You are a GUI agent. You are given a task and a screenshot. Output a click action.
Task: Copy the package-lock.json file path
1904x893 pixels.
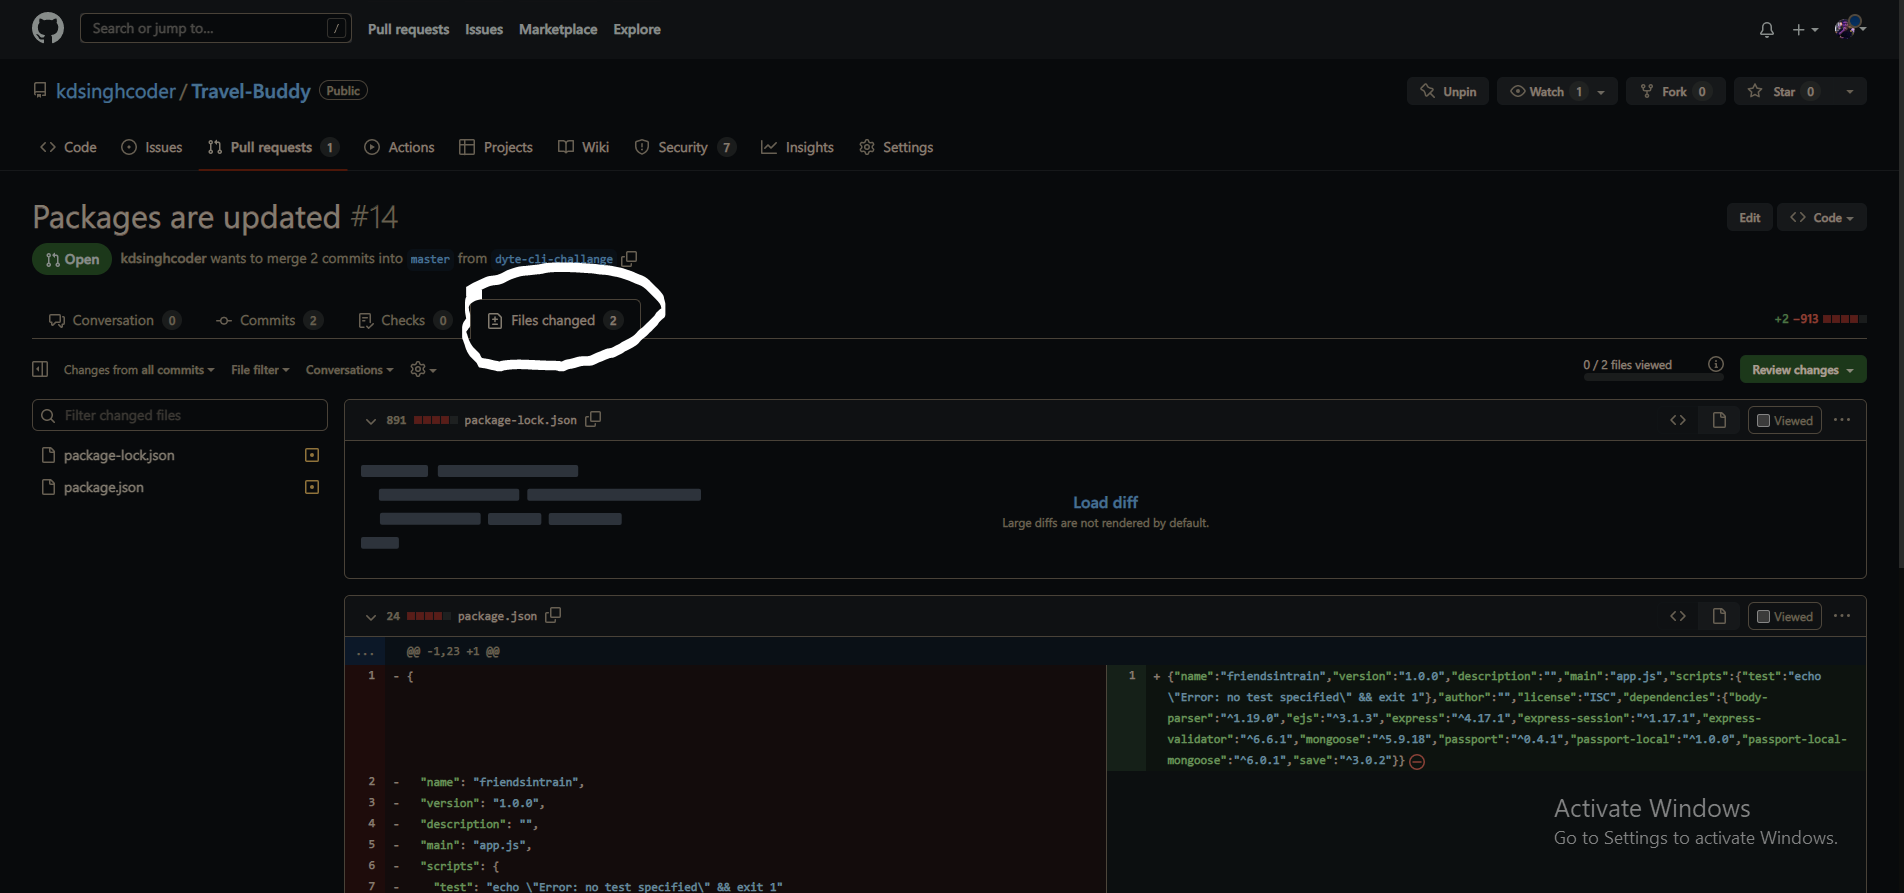coord(593,419)
